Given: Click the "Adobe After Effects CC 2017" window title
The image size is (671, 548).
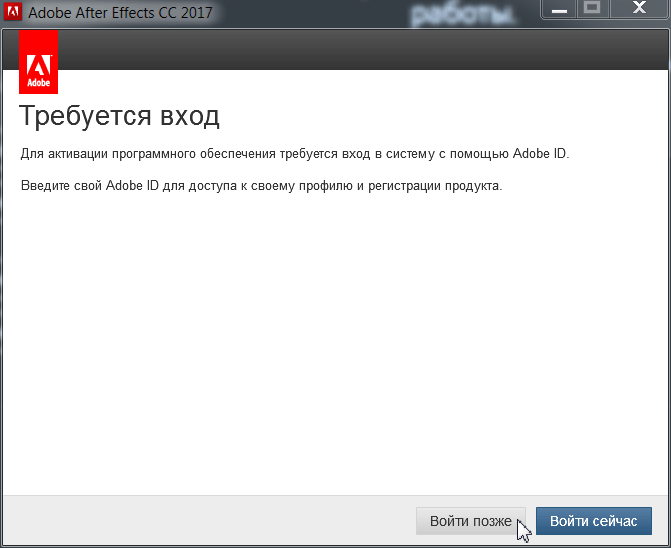Looking at the screenshot, I should [x=120, y=12].
